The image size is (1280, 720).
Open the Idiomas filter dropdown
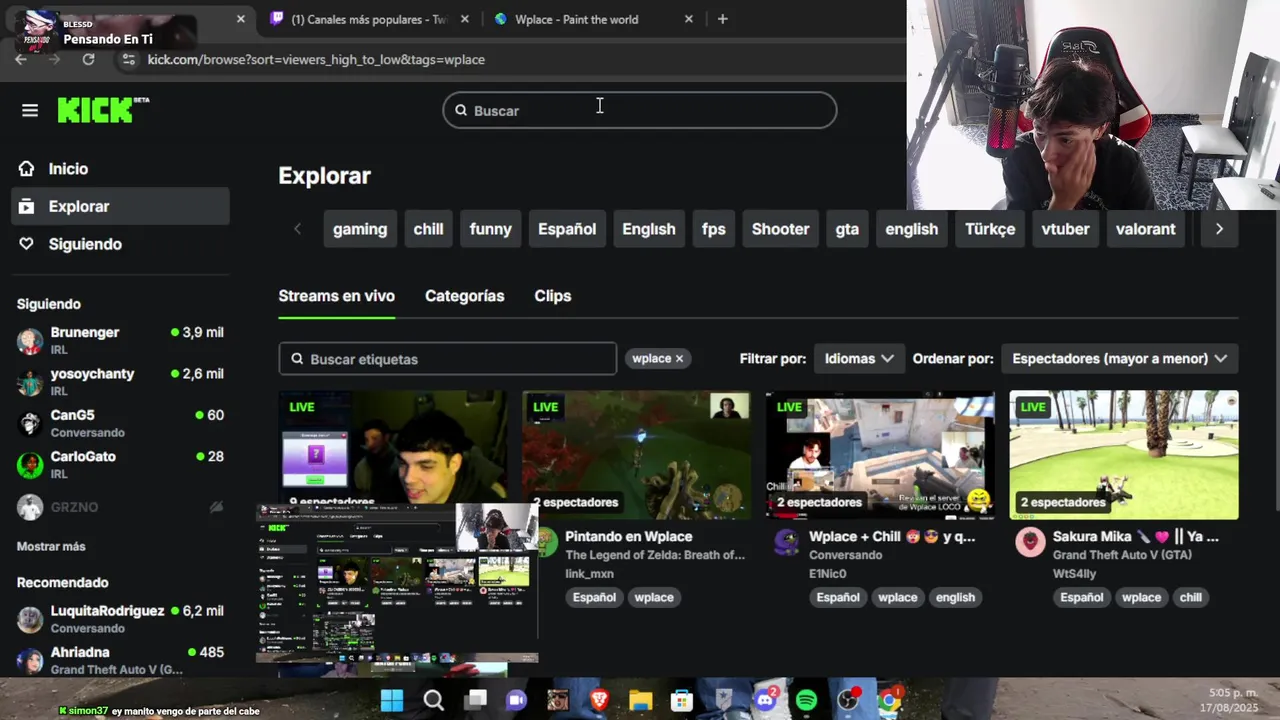859,358
